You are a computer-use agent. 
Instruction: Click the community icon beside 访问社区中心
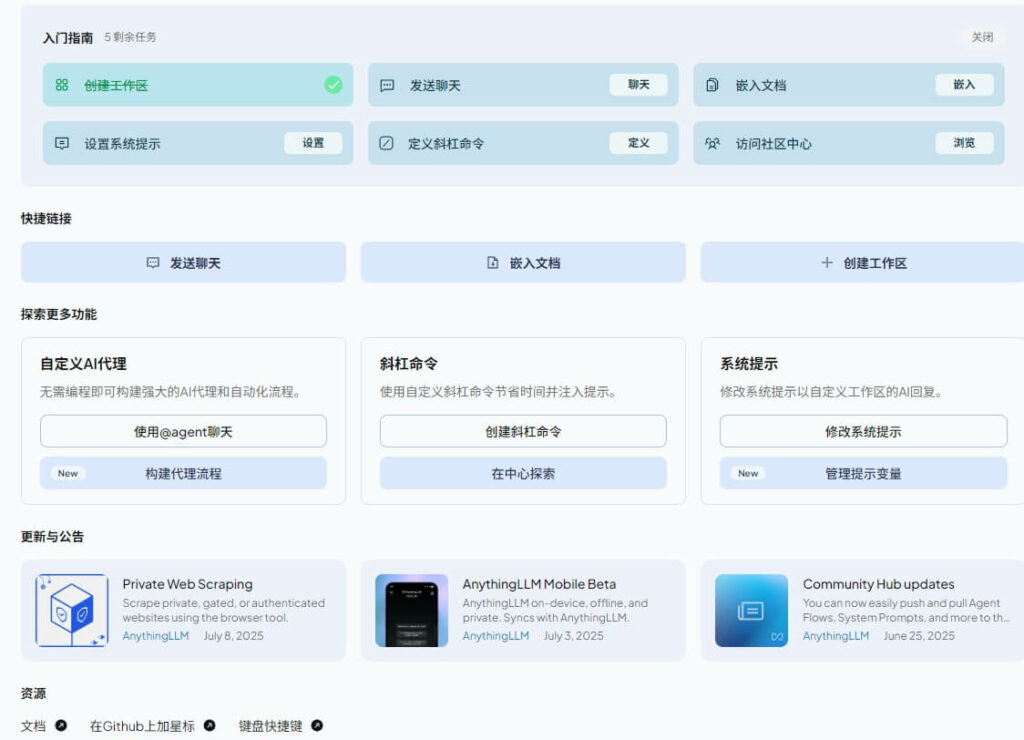click(712, 143)
